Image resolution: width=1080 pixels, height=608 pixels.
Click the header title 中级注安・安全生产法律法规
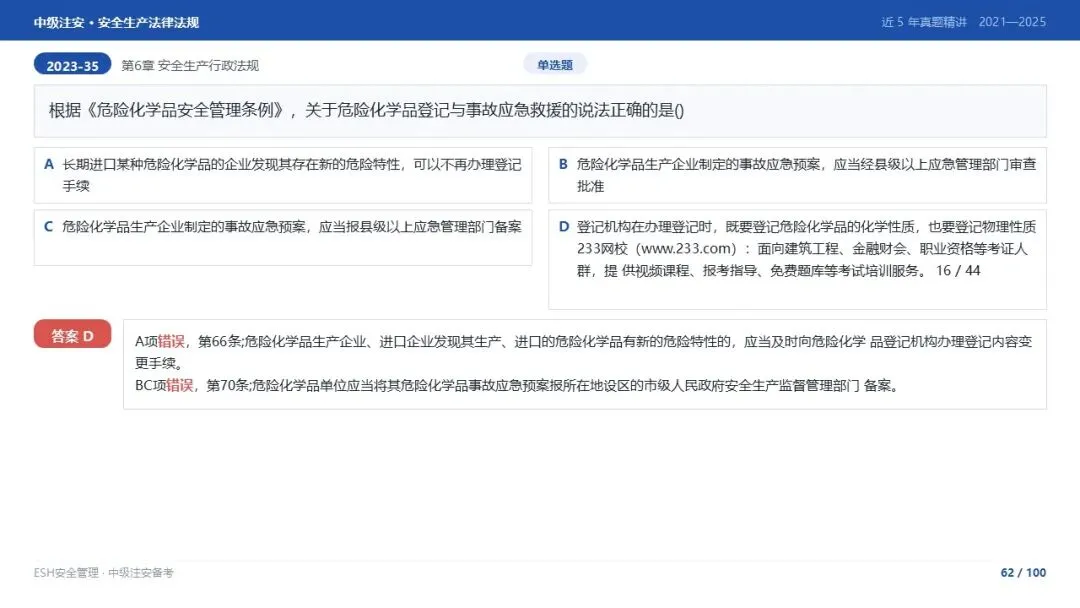click(116, 22)
